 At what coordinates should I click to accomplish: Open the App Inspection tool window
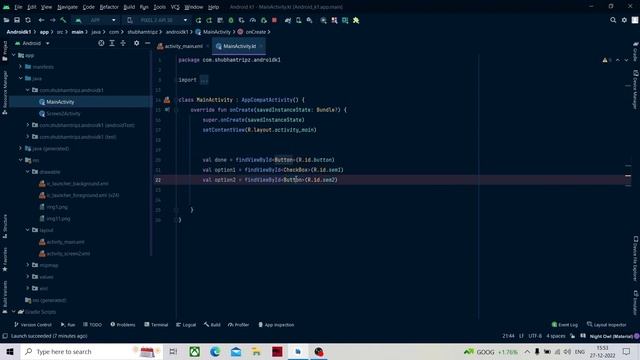(276, 325)
